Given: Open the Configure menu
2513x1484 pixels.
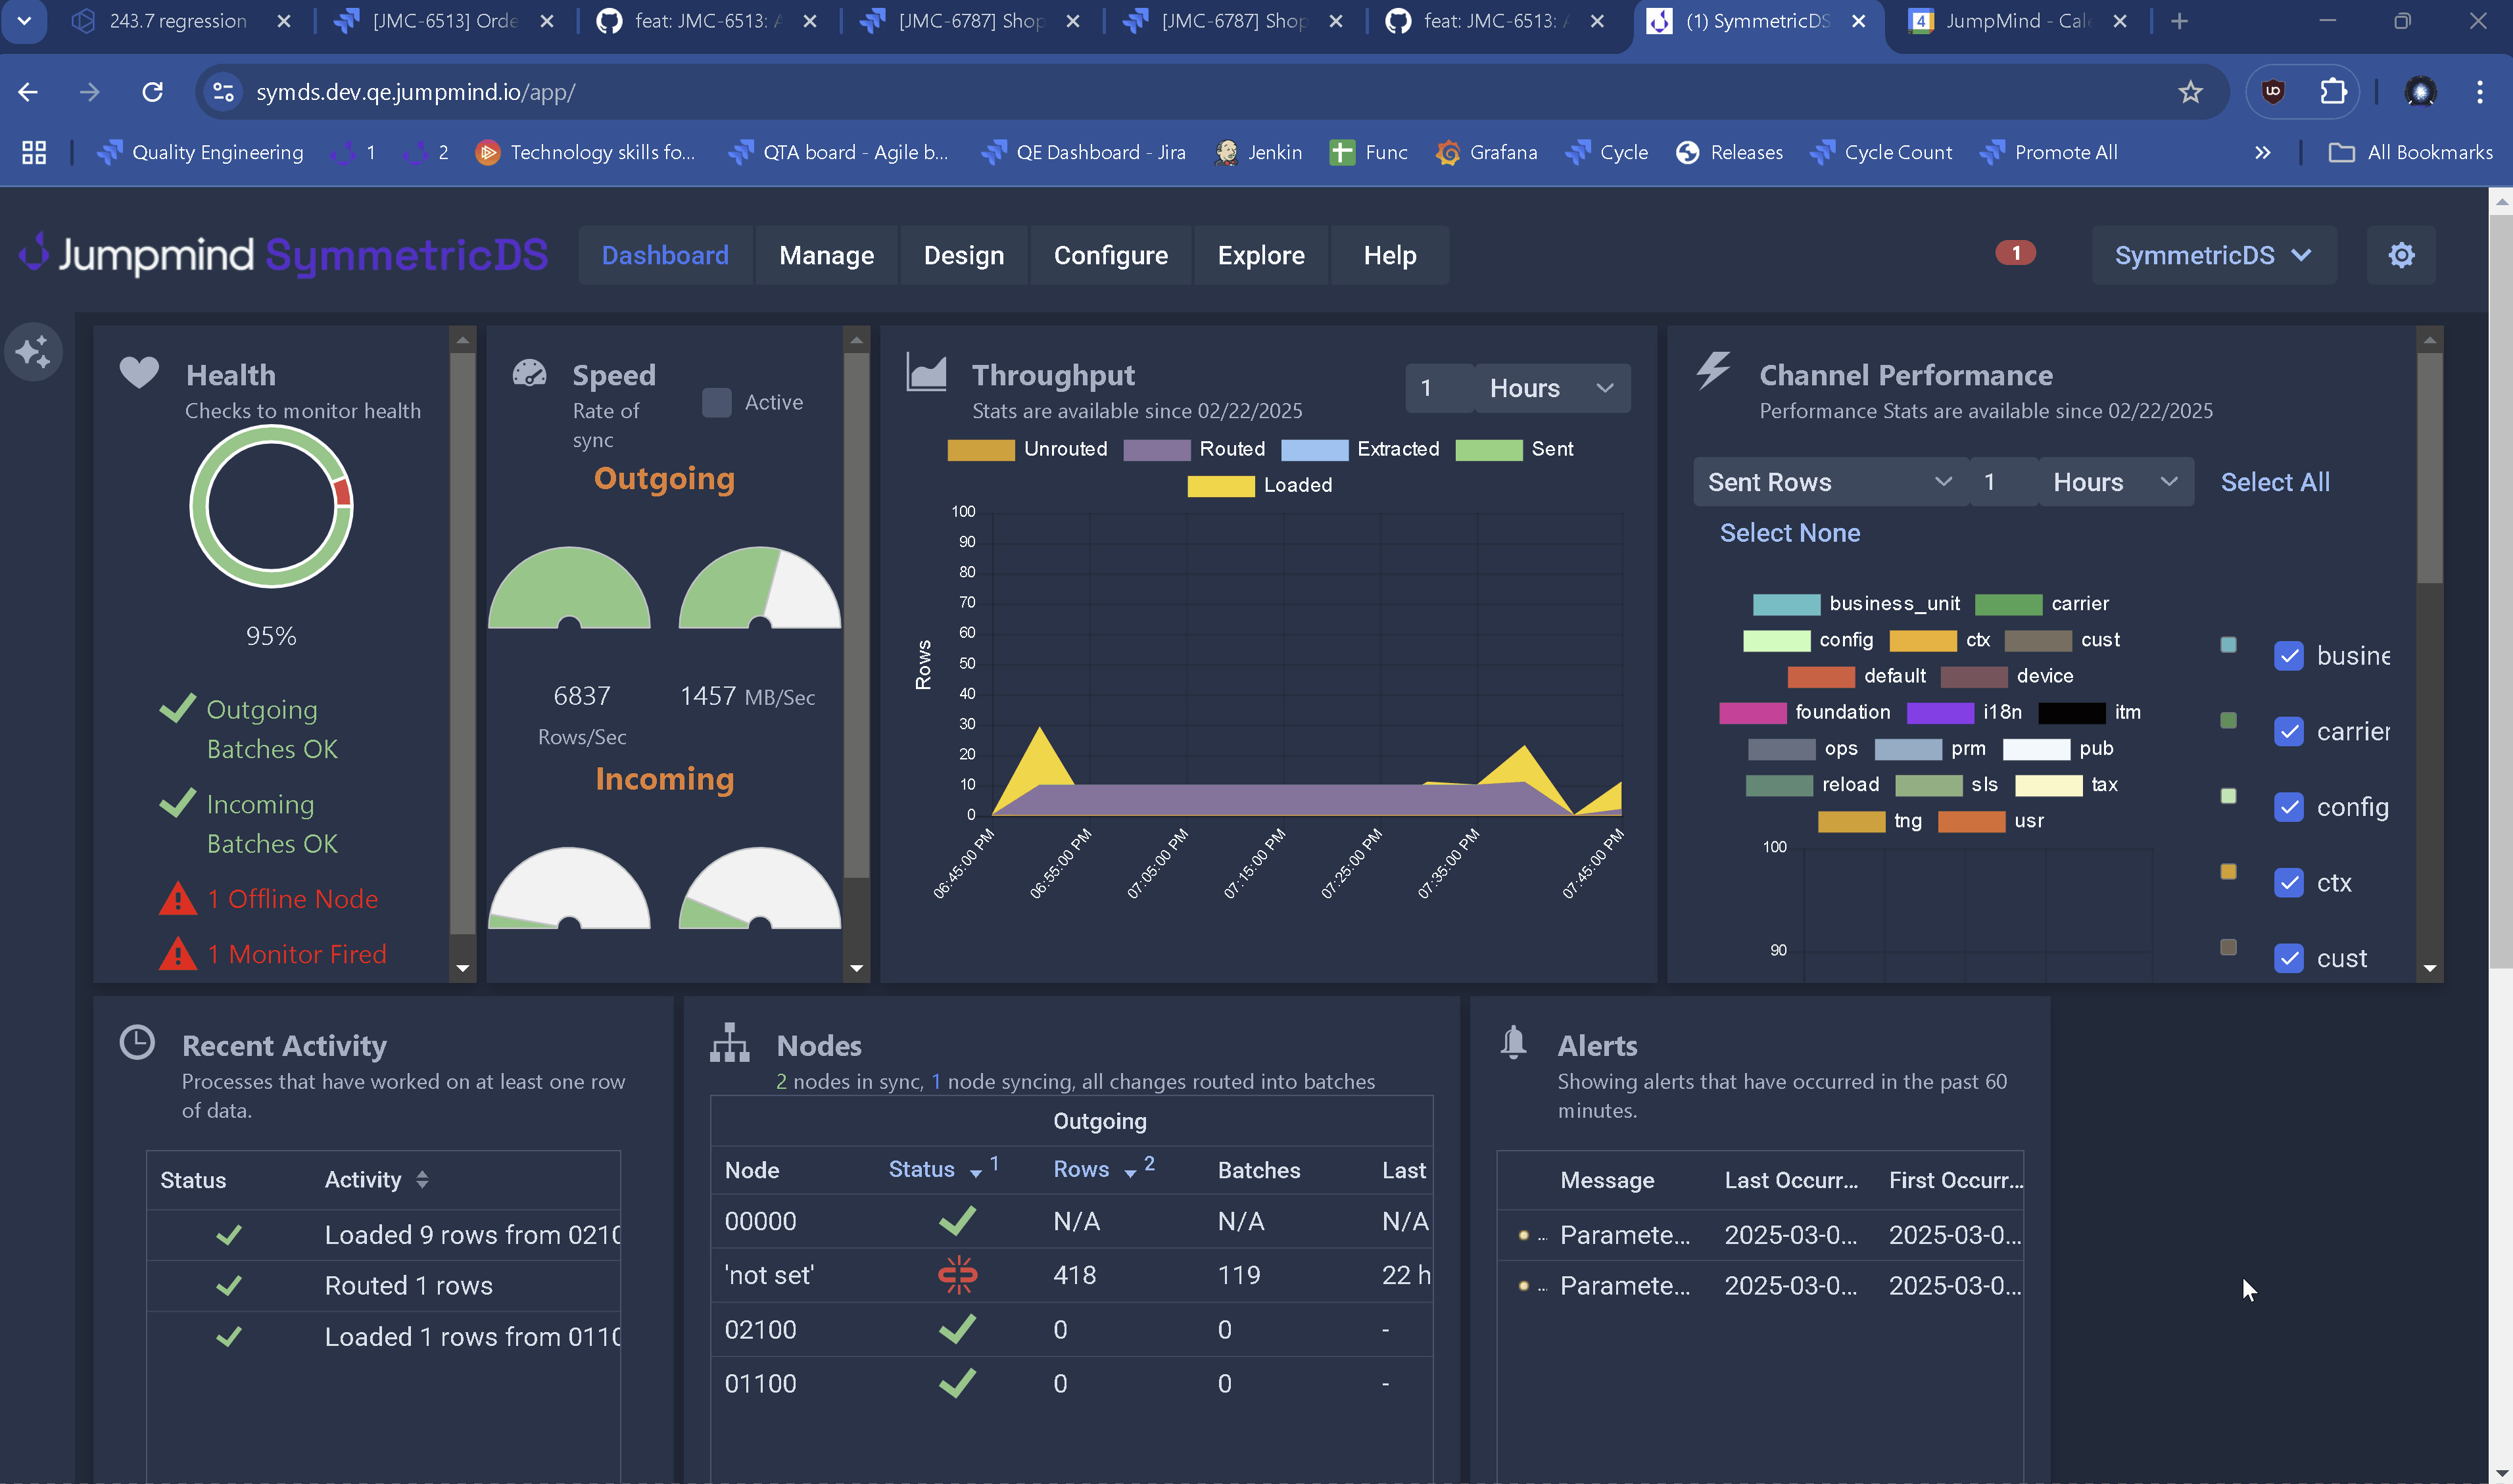Looking at the screenshot, I should click(1111, 256).
